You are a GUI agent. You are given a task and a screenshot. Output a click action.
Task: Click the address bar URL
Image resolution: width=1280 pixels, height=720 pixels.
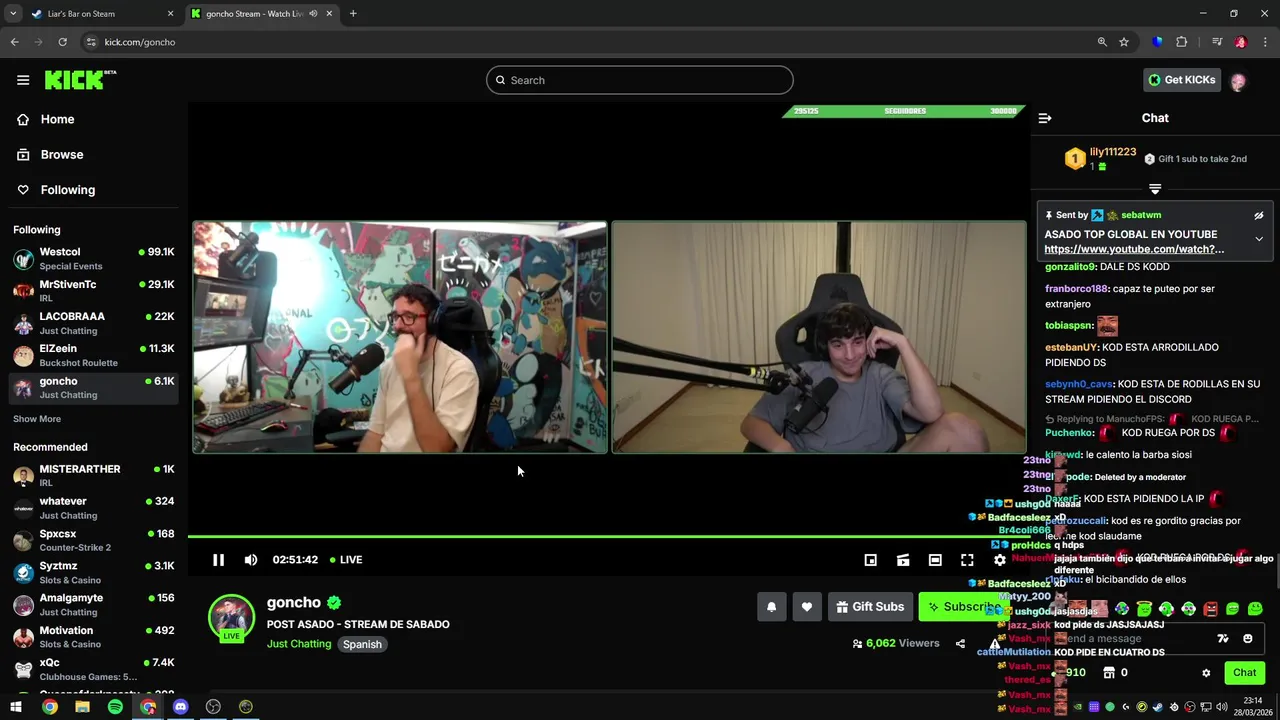pyautogui.click(x=140, y=42)
